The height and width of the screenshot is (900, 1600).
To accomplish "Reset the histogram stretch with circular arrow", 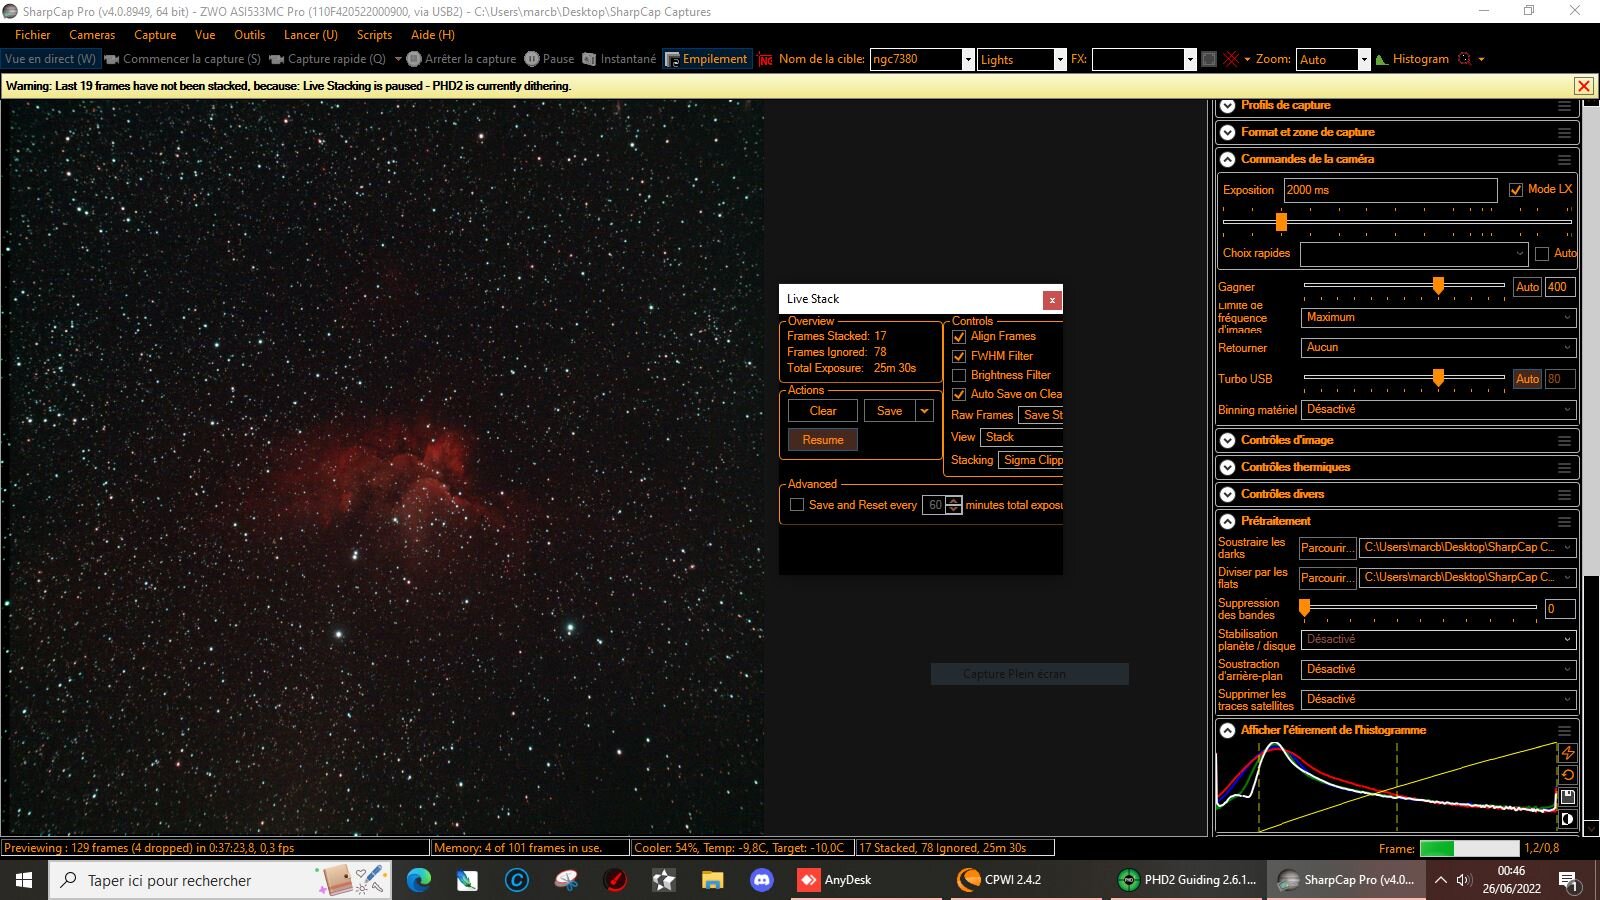I will [x=1568, y=775].
